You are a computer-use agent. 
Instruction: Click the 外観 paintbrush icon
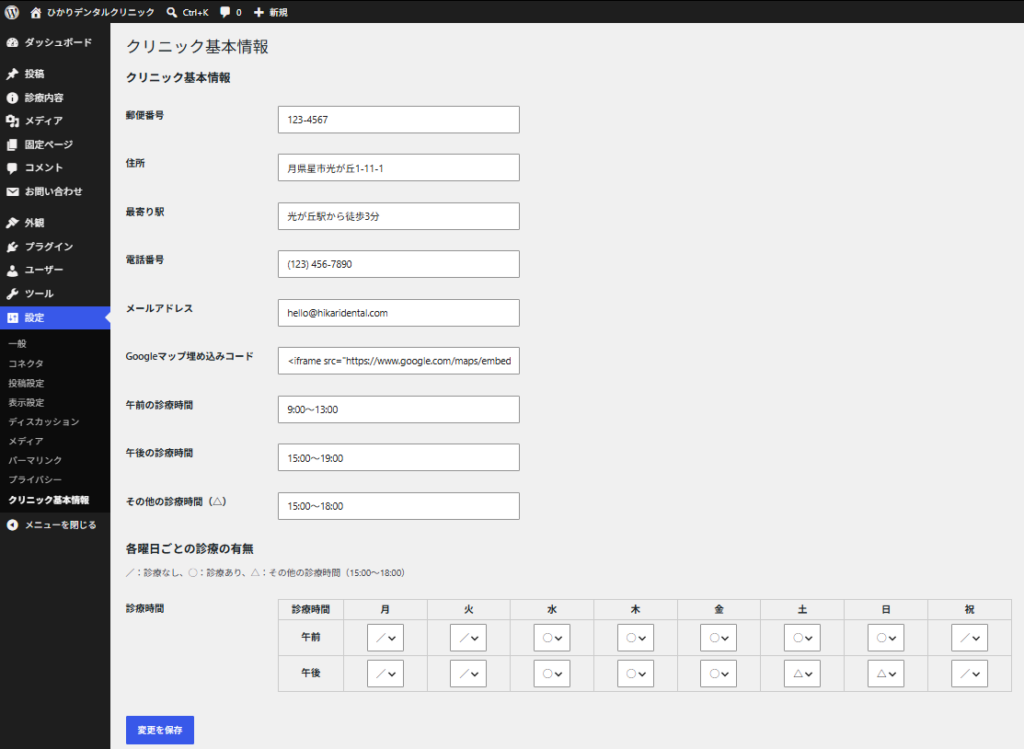(x=12, y=223)
